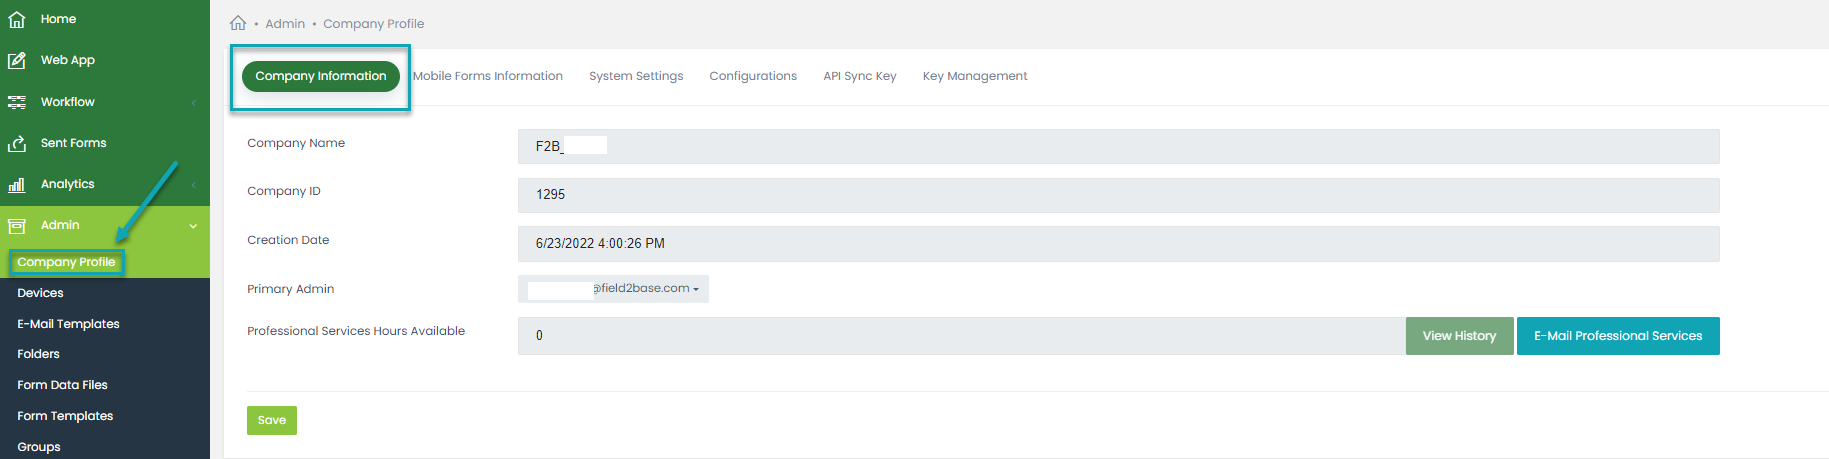Click the Workflow sliders icon

[x=17, y=102]
